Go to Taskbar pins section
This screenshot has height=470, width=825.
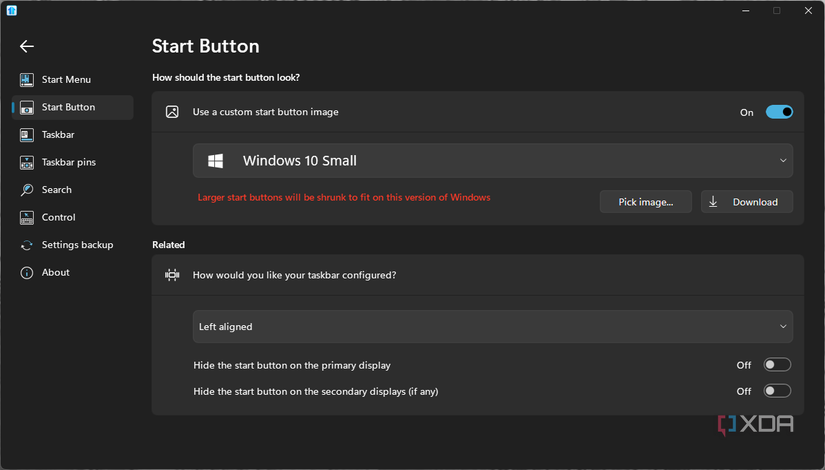point(73,162)
